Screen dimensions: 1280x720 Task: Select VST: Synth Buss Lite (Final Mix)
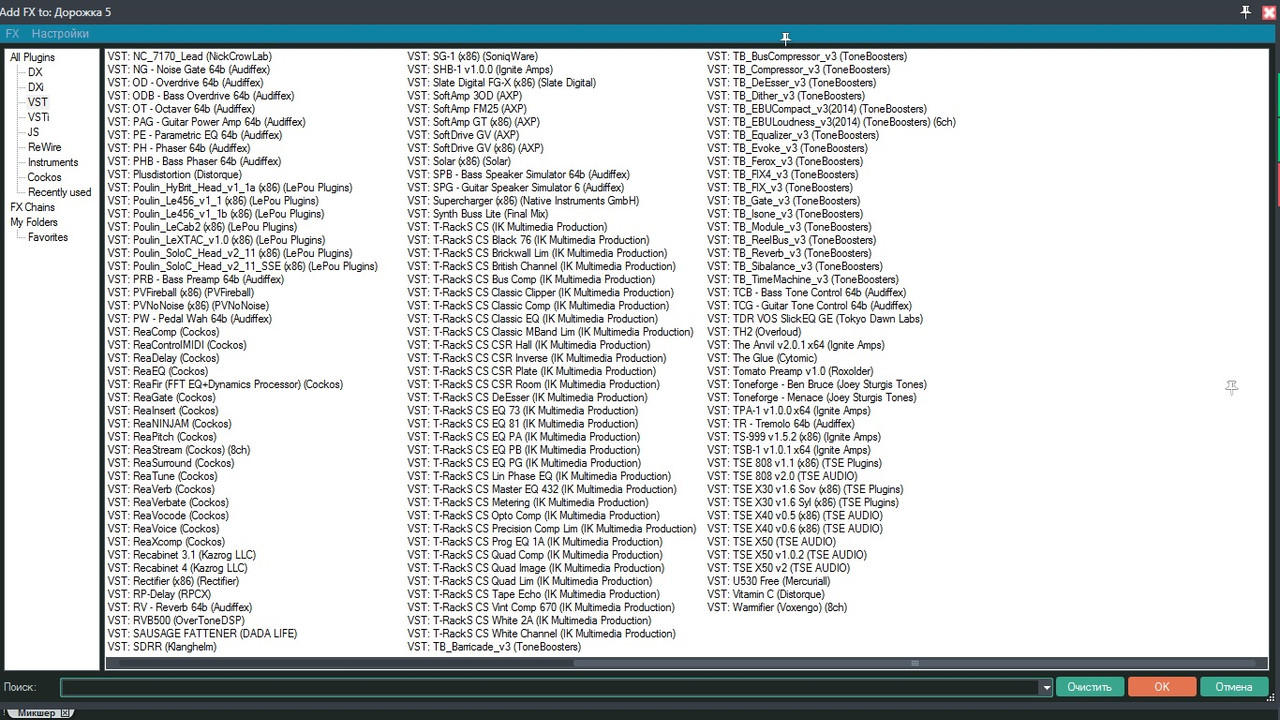[478, 214]
